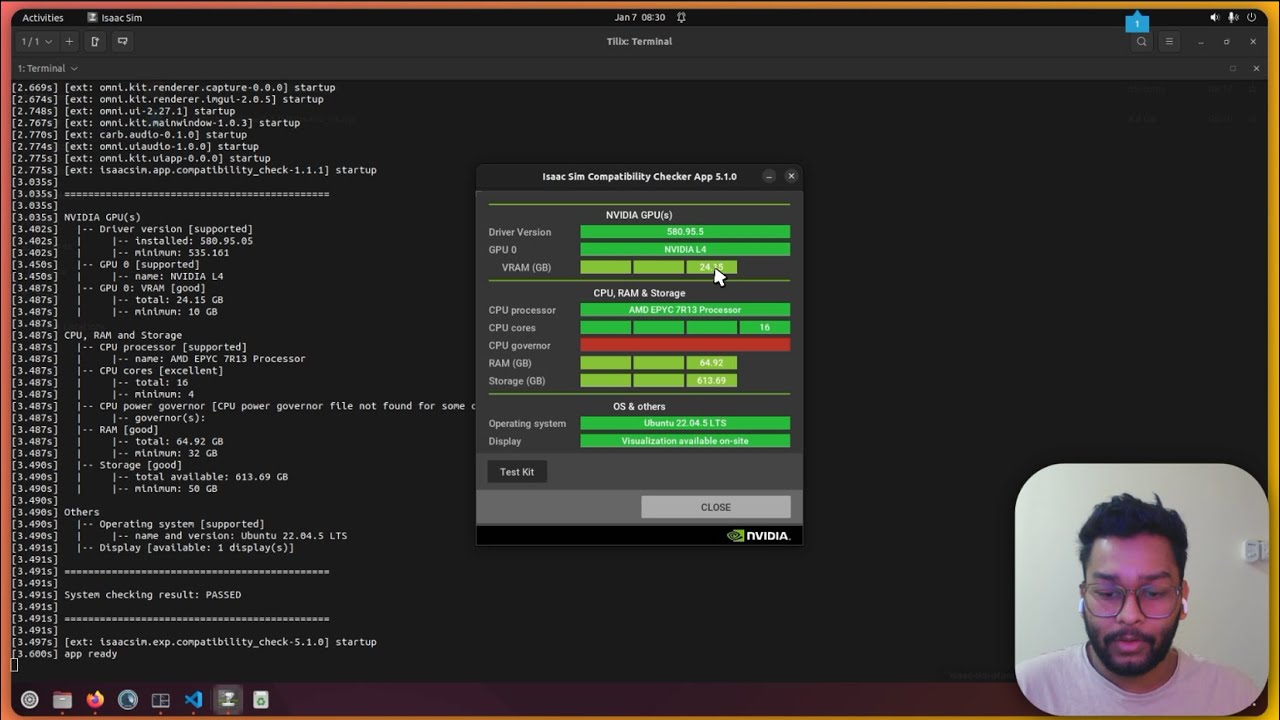The image size is (1280, 720).
Task: Click the Visualization available on-site bar
Action: click(x=685, y=441)
